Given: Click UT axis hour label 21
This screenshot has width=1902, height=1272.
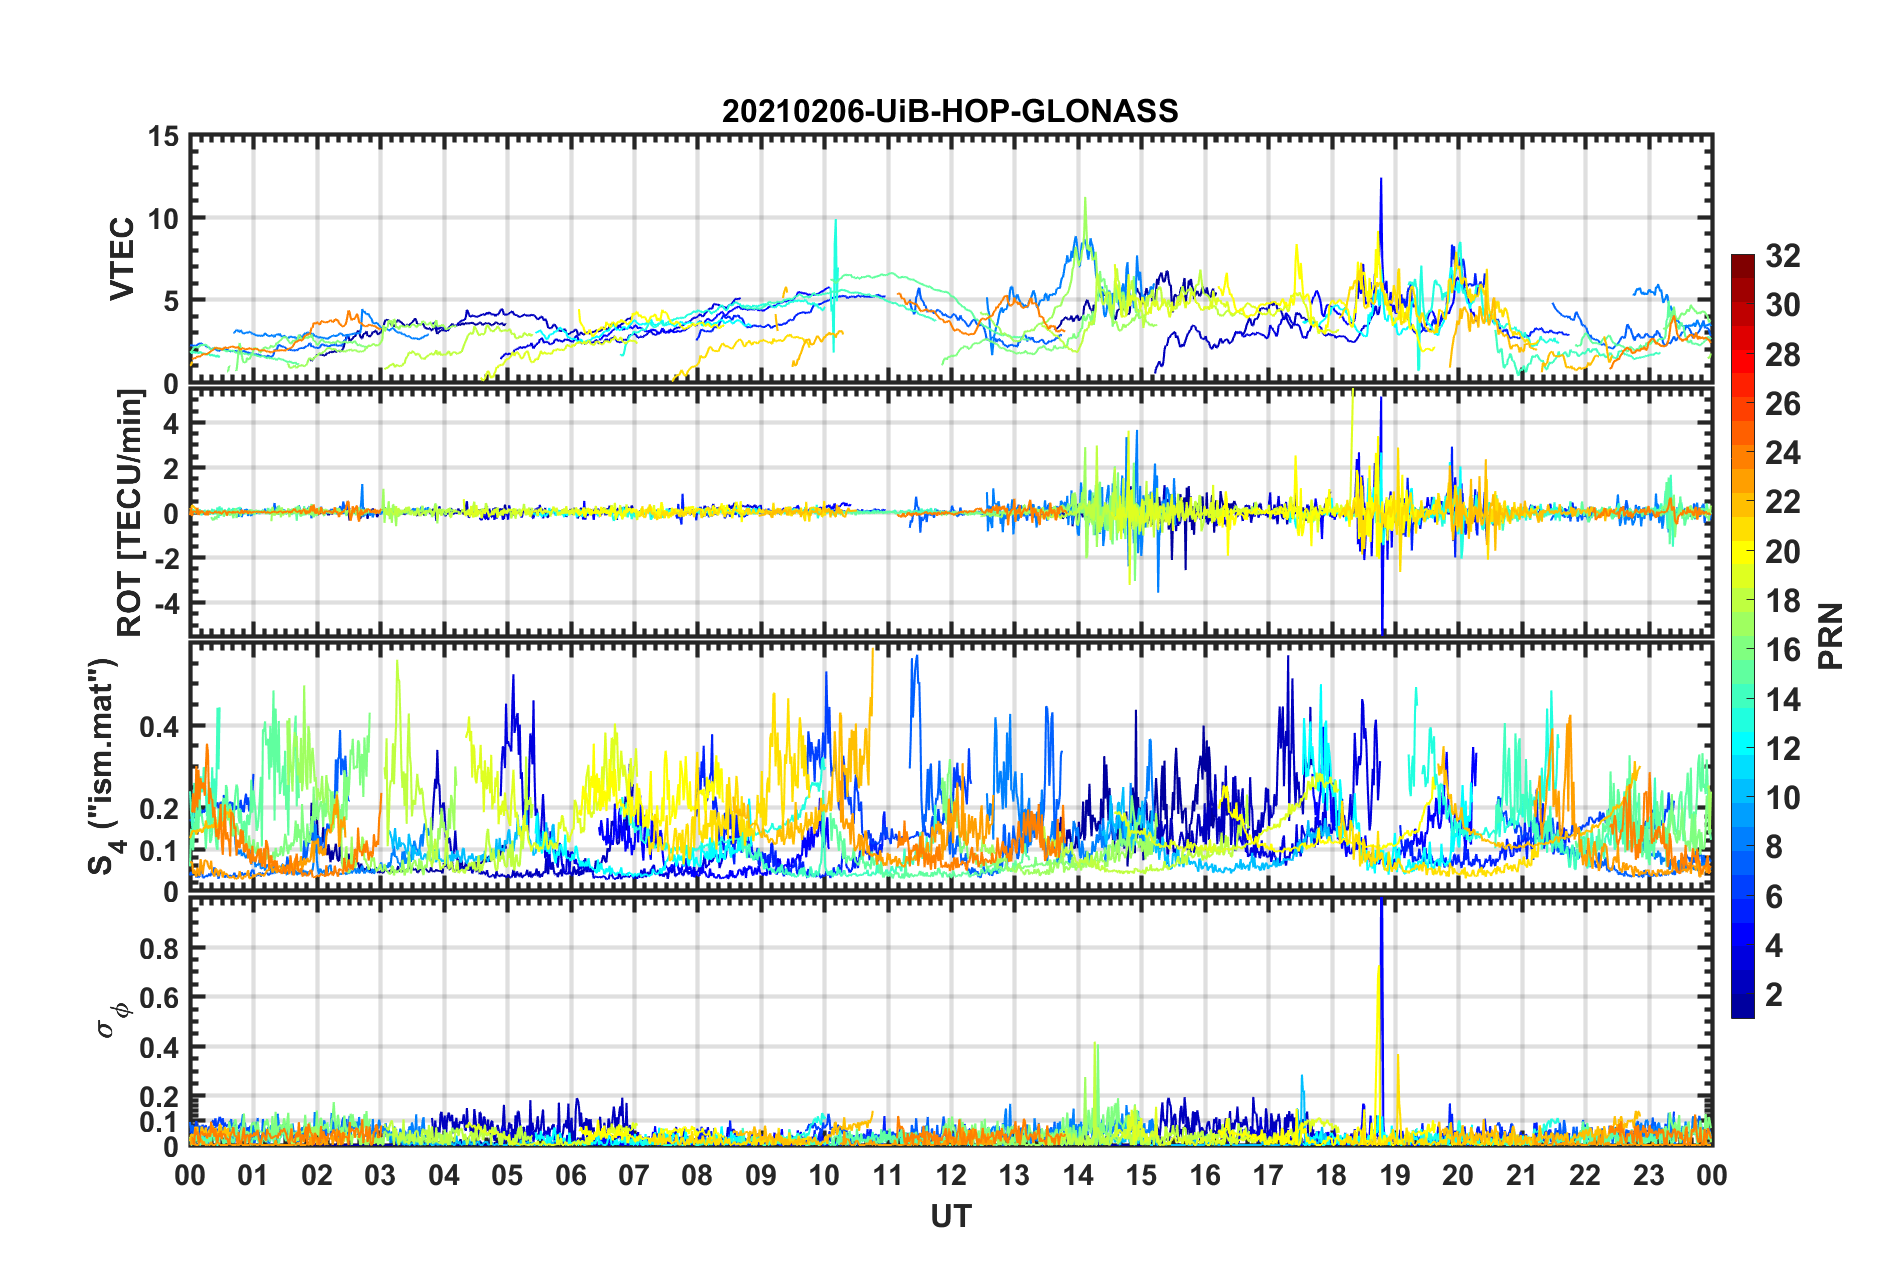Looking at the screenshot, I should (x=1522, y=1175).
